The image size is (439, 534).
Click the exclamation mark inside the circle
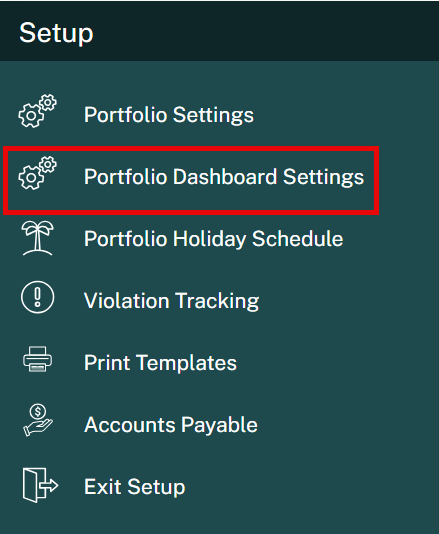coord(37,297)
